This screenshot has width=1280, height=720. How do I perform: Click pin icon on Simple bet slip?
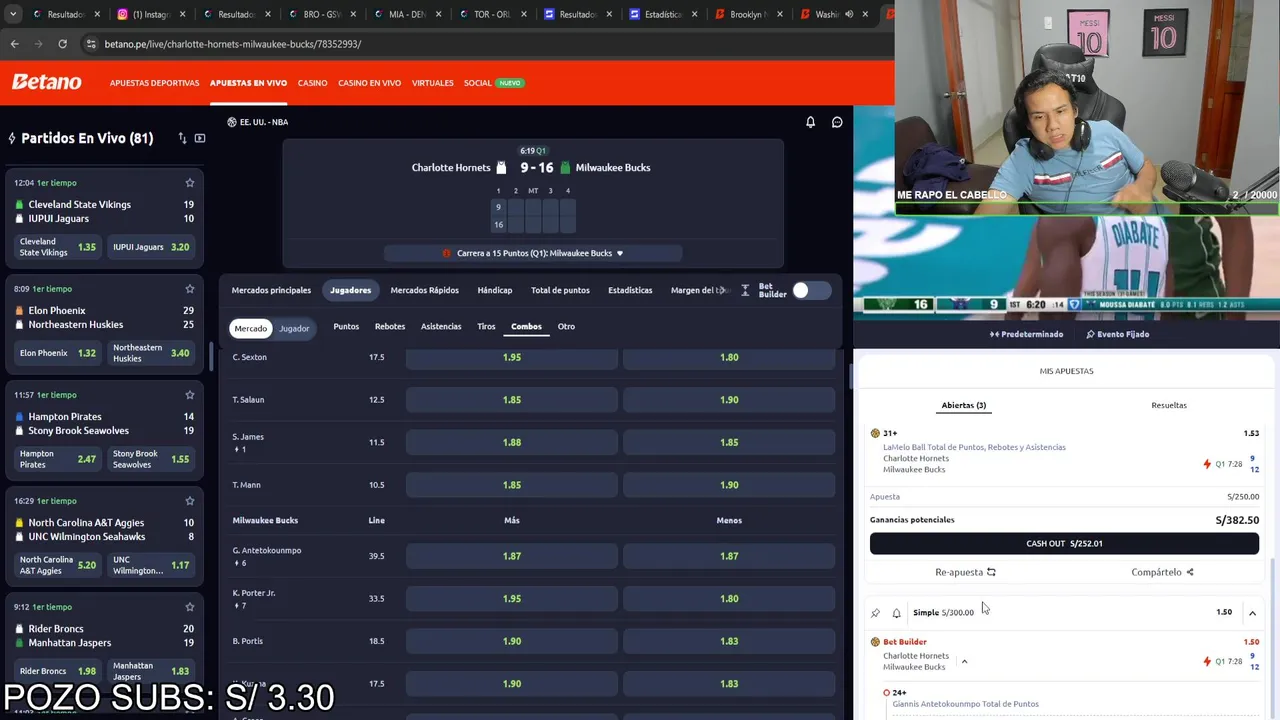pos(875,613)
